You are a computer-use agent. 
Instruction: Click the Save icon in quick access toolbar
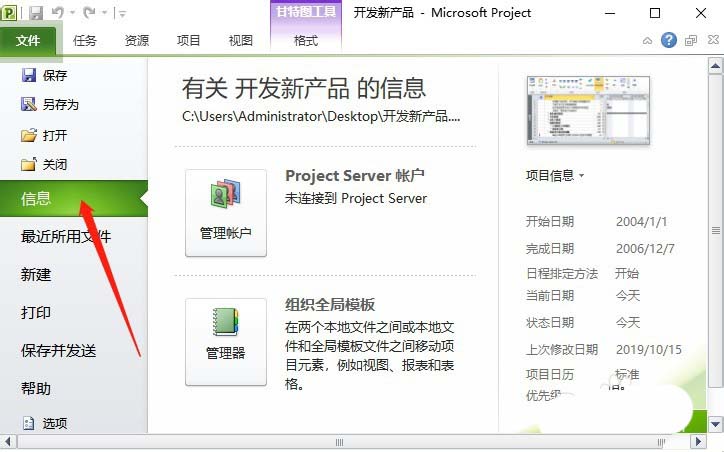pos(36,13)
